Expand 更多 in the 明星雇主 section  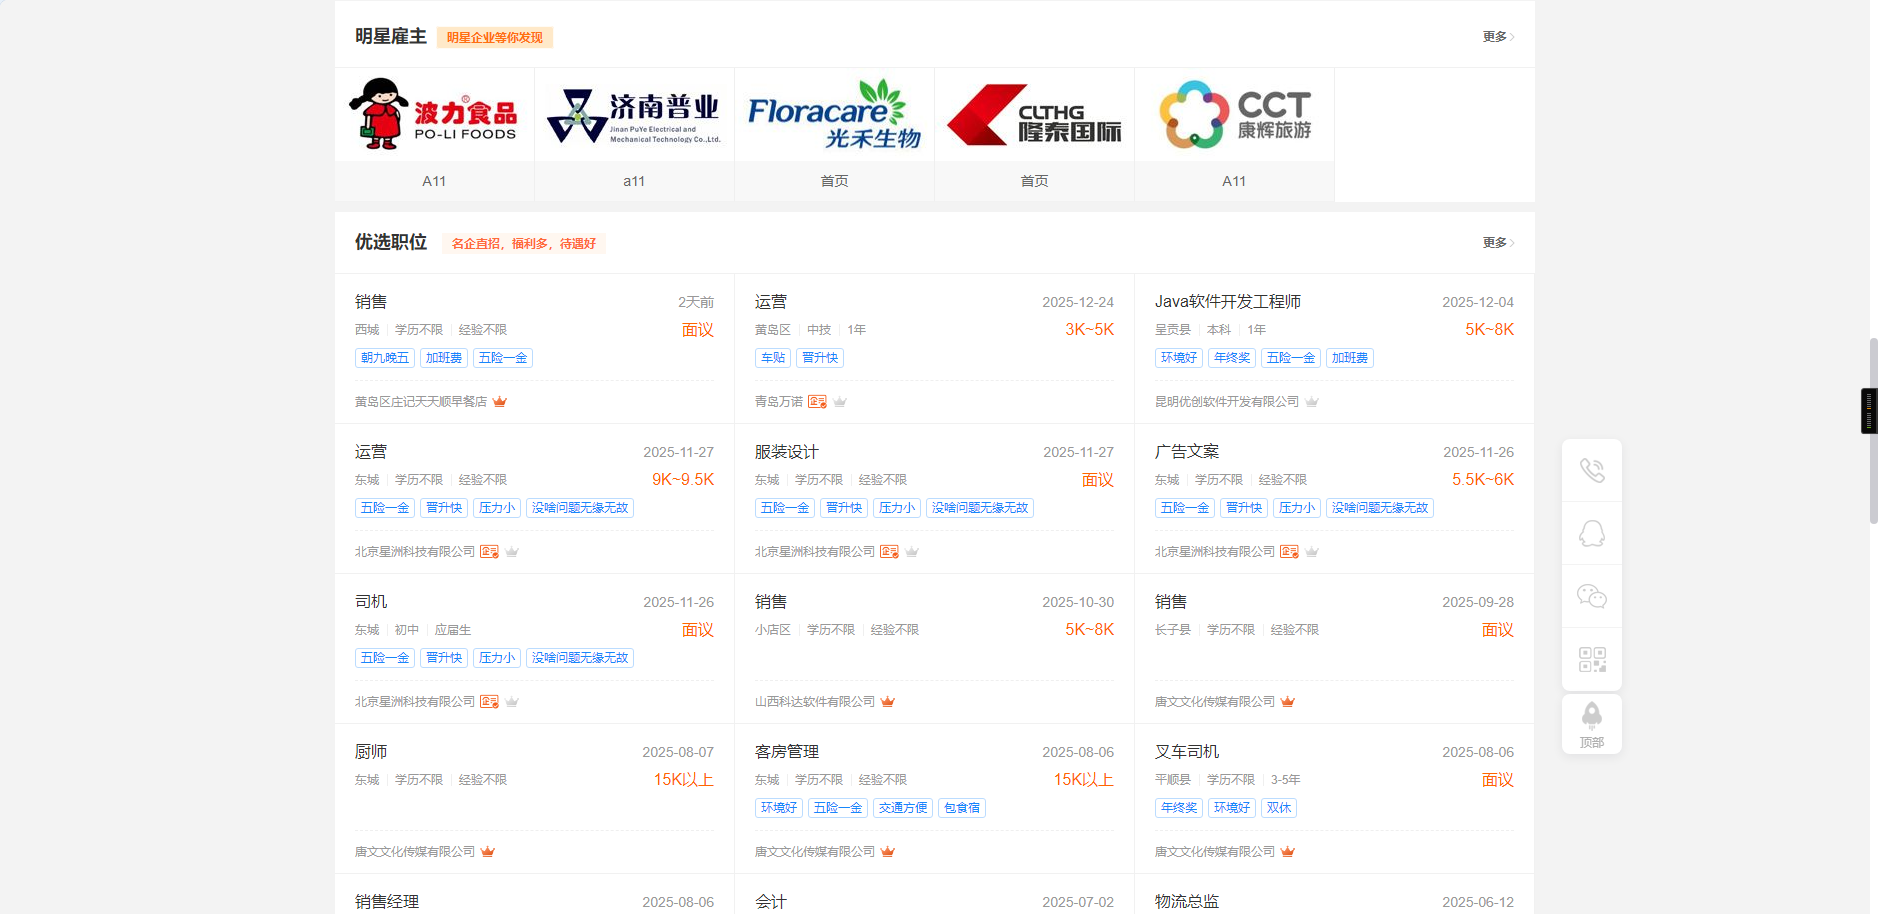[x=1494, y=36]
